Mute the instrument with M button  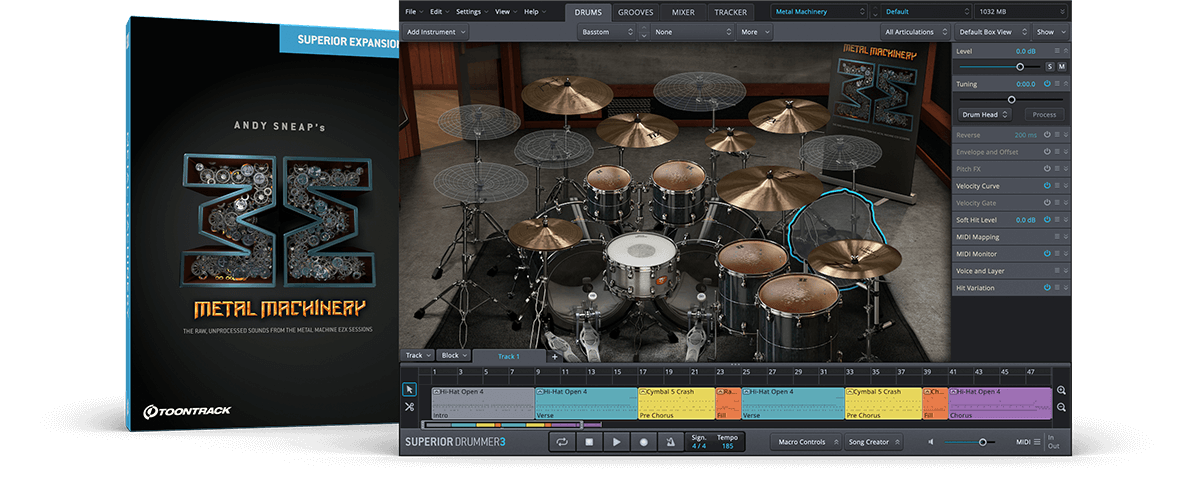pyautogui.click(x=1062, y=66)
